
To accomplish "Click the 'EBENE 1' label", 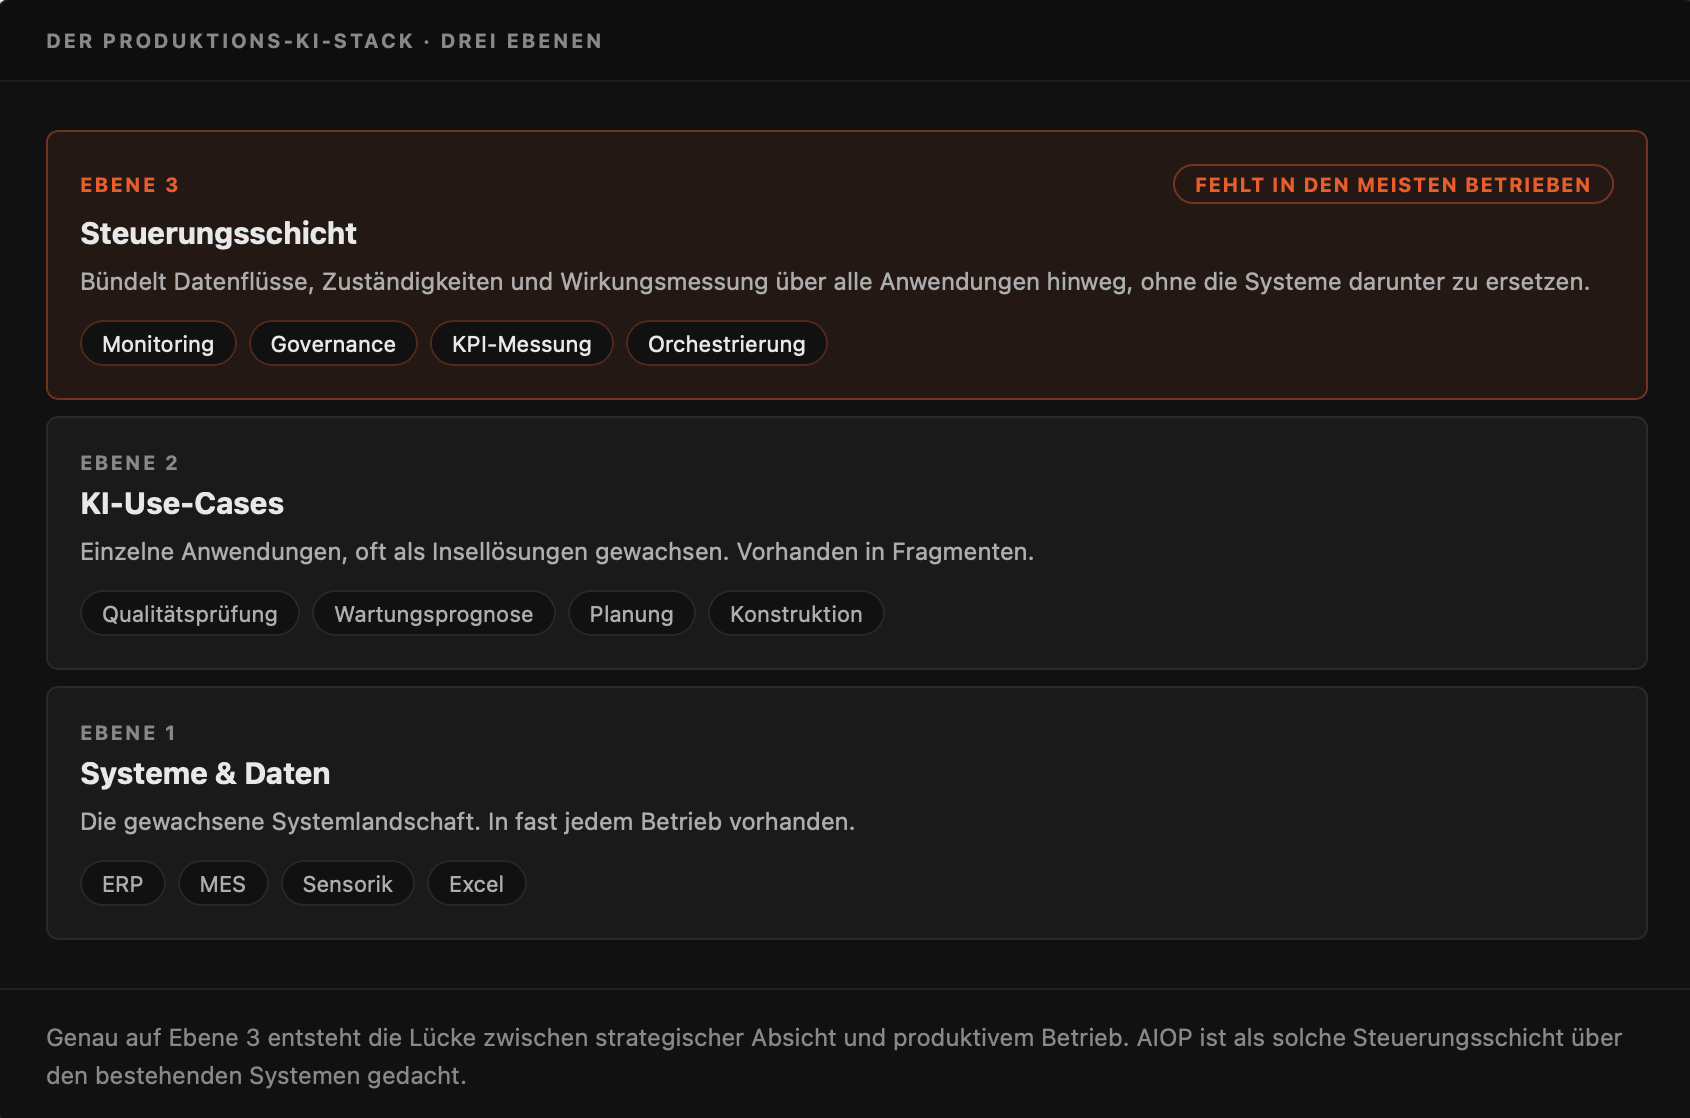I will [128, 733].
